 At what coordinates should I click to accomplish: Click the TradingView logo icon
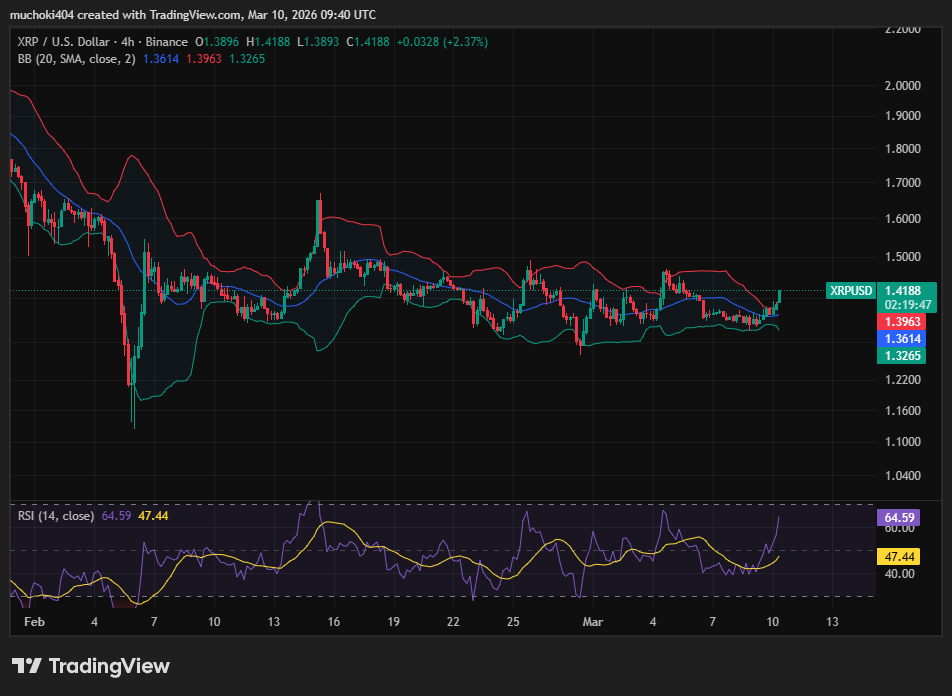point(26,666)
